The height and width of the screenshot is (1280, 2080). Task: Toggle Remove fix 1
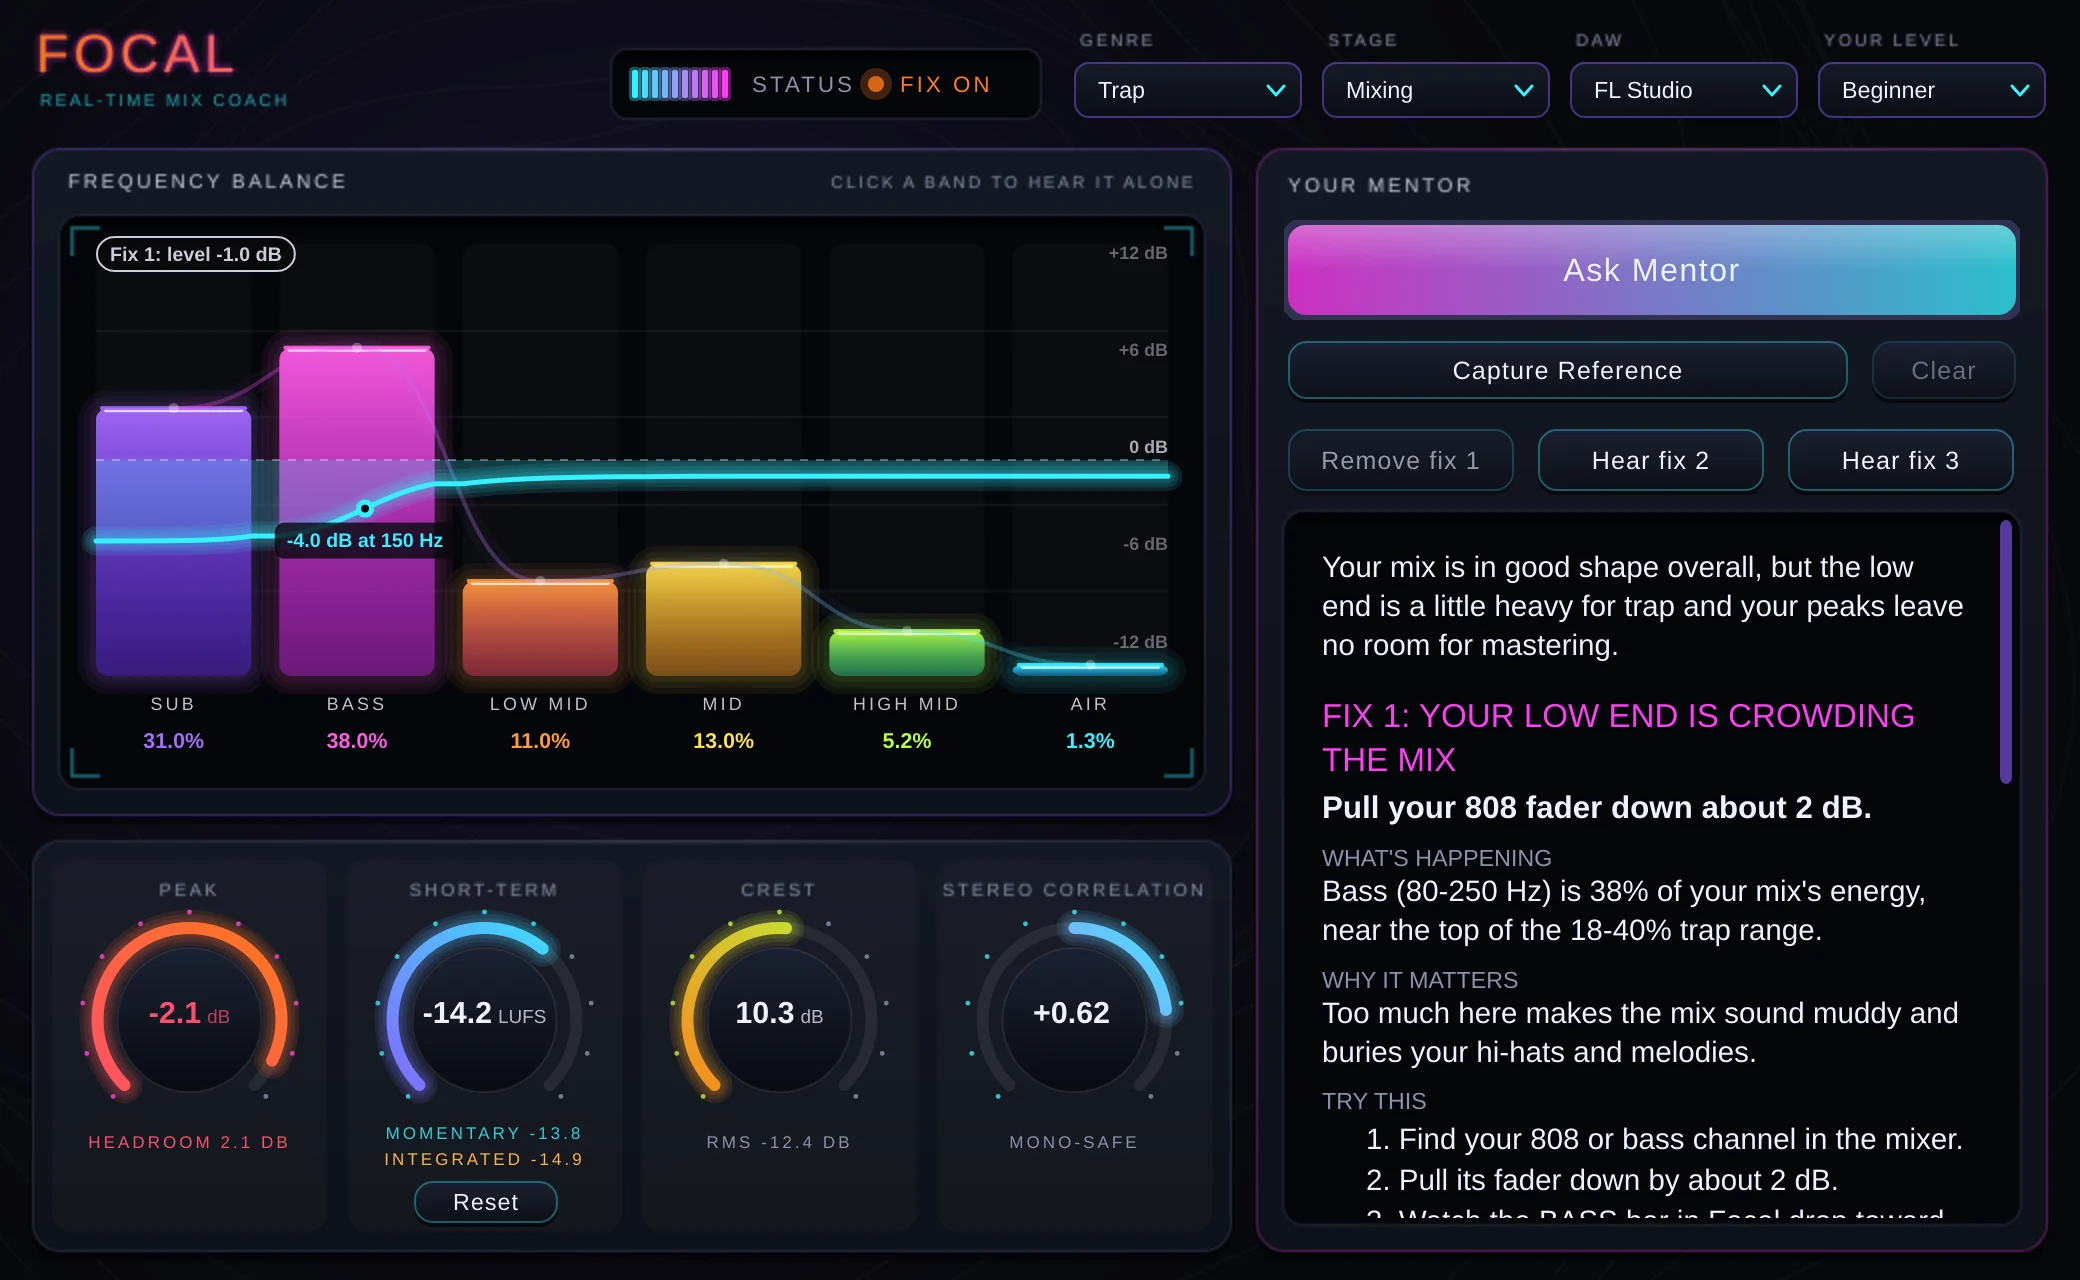[1400, 460]
